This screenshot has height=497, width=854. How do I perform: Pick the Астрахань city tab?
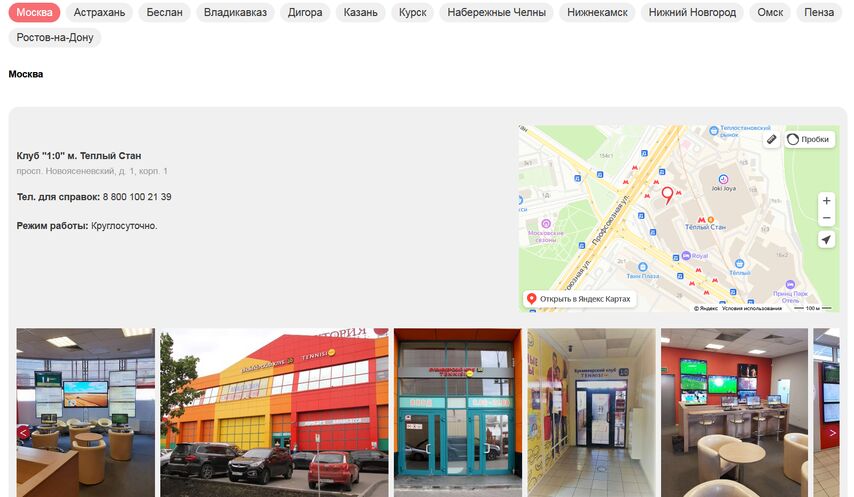point(99,12)
